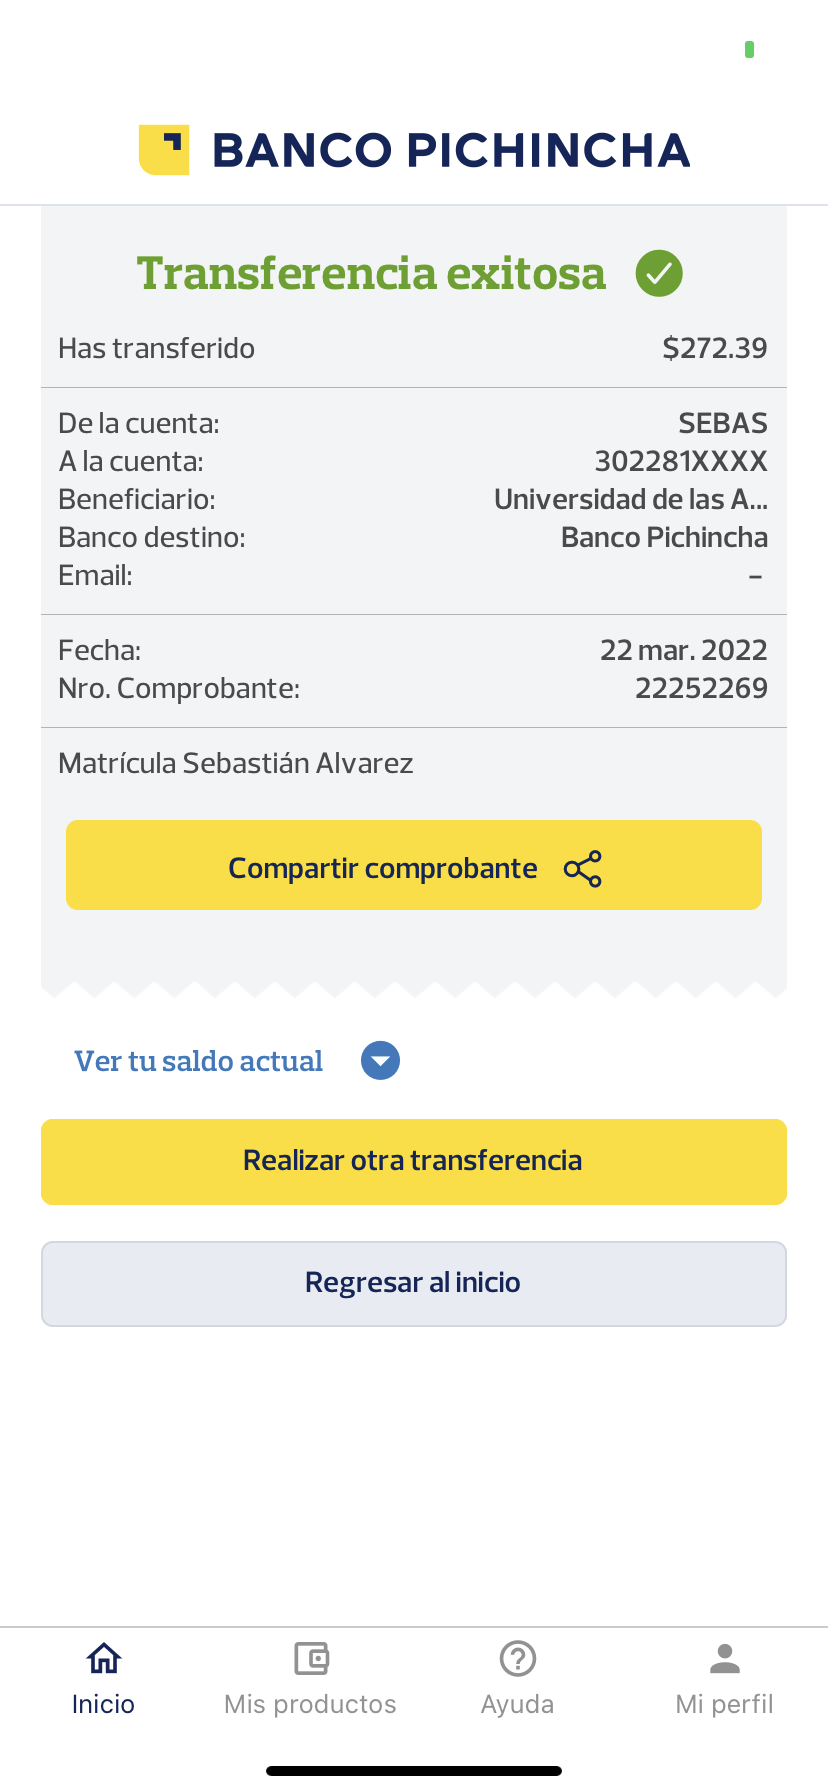Tap the Inicio home icon

point(103,1659)
